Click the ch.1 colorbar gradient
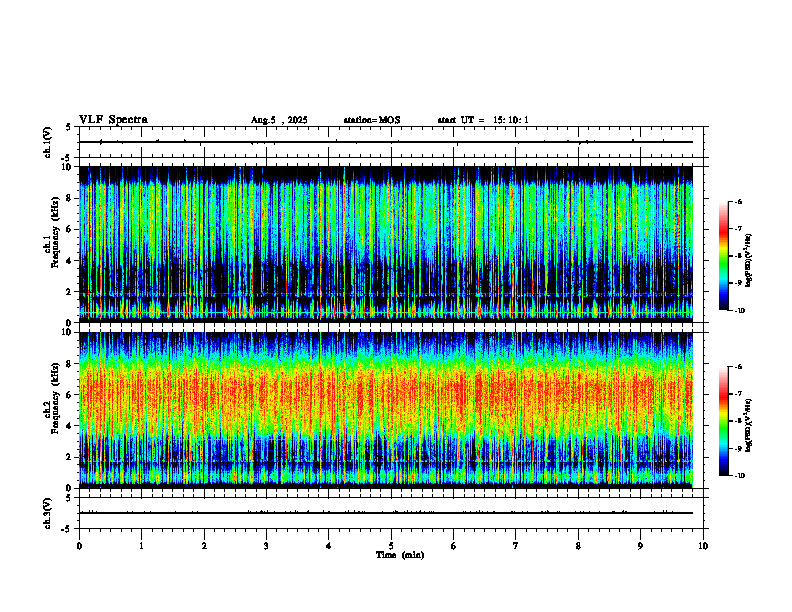 click(x=724, y=256)
